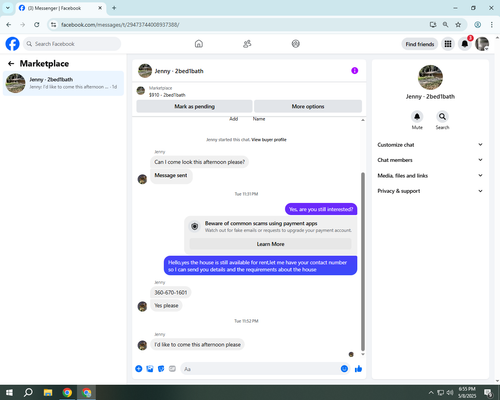Open View buyer profile link
The height and width of the screenshot is (400, 500).
(269, 140)
